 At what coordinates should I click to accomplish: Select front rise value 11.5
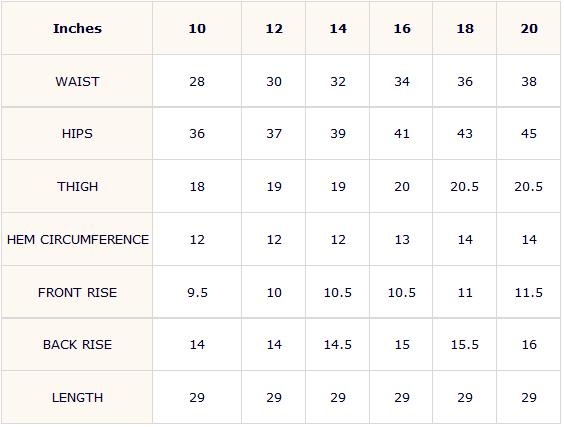click(529, 292)
